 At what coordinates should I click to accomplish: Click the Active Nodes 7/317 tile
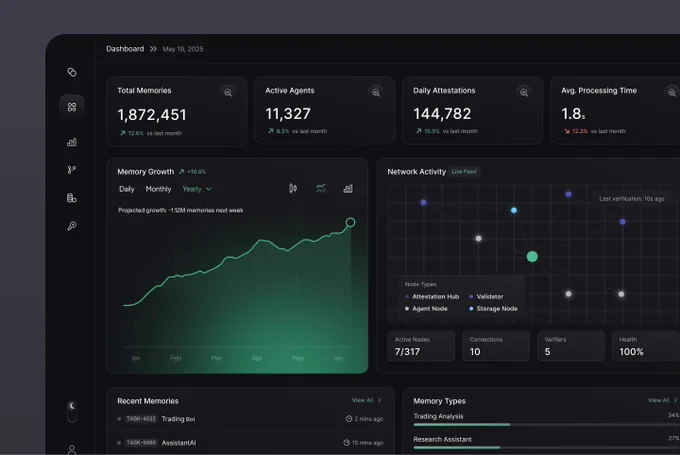[421, 346]
